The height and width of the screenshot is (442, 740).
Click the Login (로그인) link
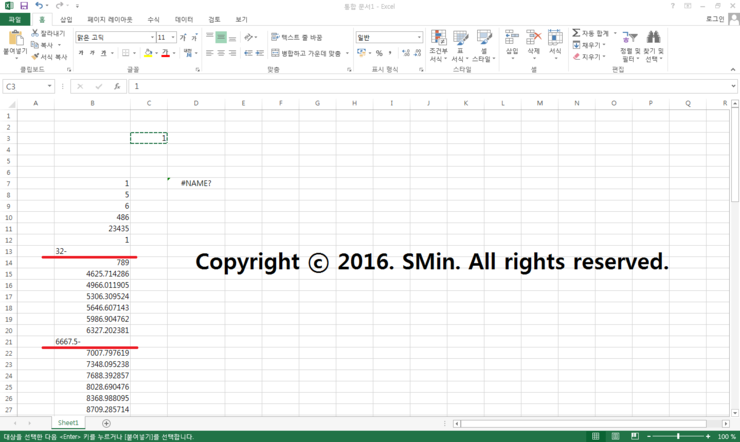pos(715,19)
